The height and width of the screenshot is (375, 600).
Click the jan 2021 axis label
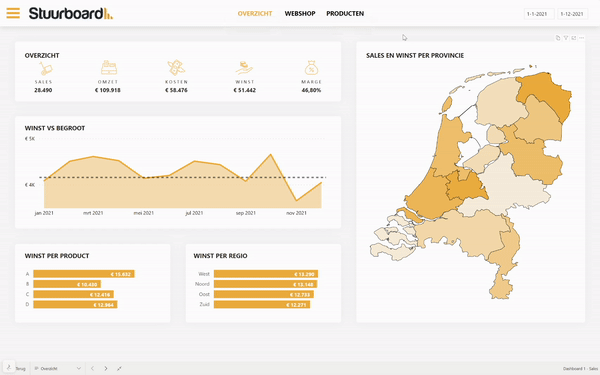click(x=44, y=213)
